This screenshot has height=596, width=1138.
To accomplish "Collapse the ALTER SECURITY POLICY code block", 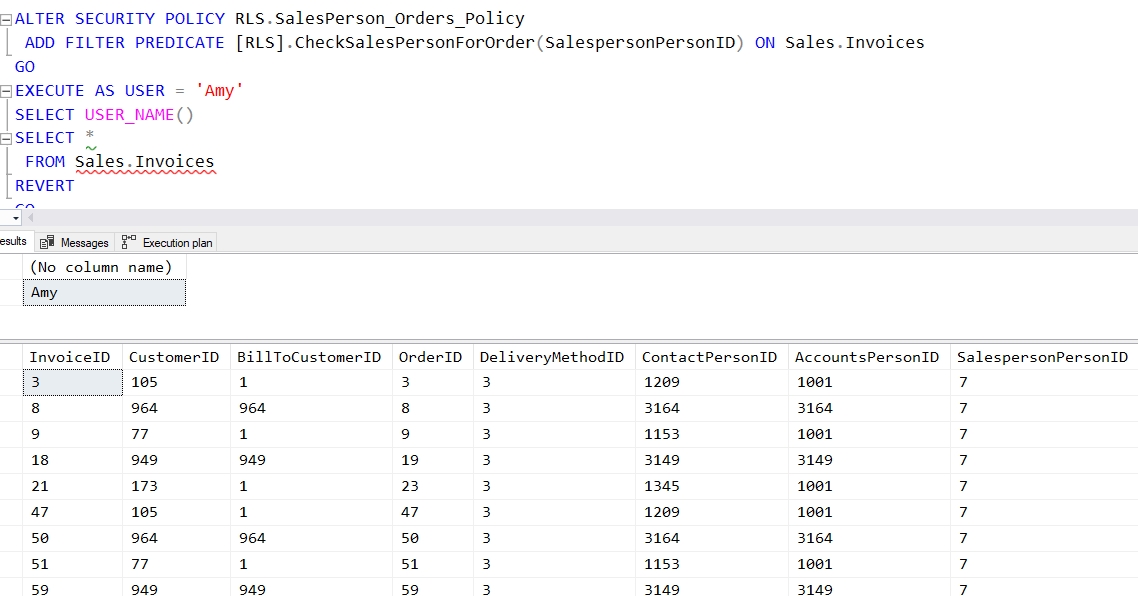I will point(6,20).
